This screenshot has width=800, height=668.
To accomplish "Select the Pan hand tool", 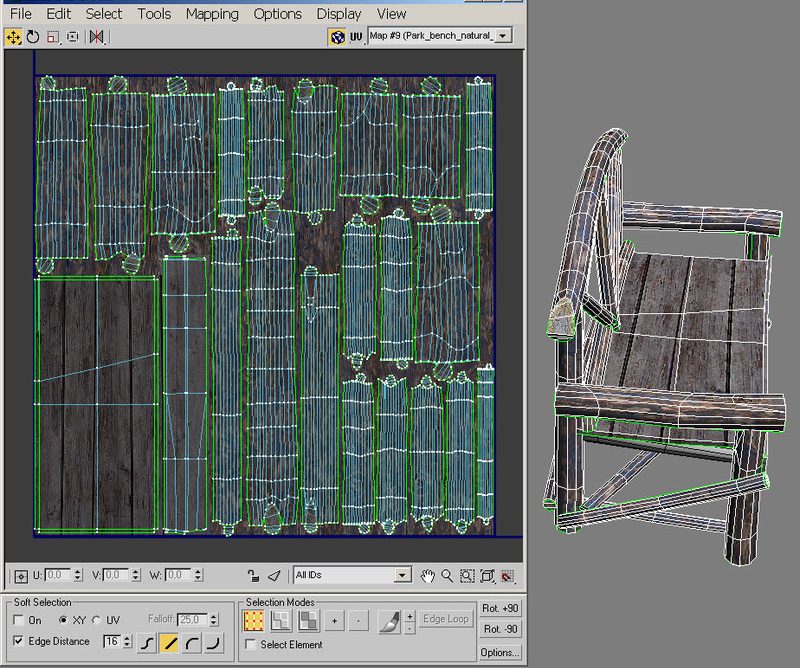I will (x=428, y=575).
